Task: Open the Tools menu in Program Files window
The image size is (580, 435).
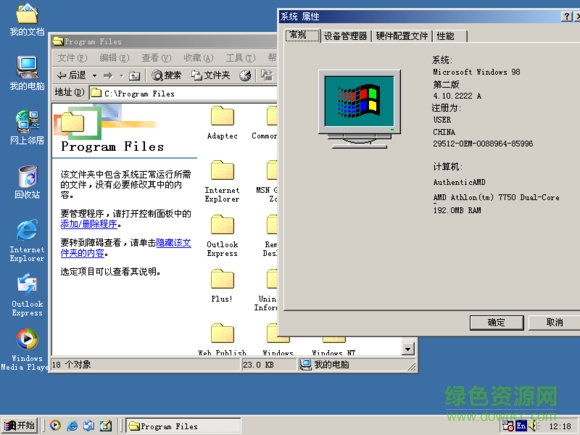Action: (x=240, y=58)
